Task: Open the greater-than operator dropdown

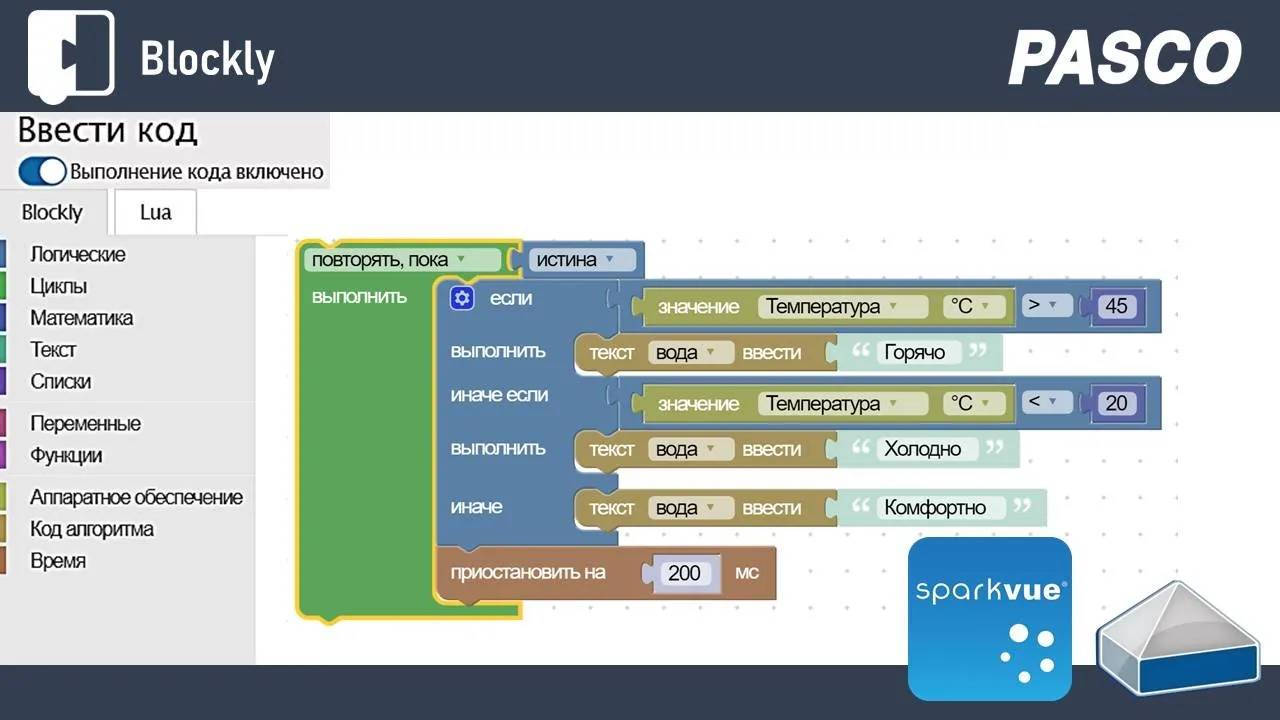Action: pos(1045,306)
